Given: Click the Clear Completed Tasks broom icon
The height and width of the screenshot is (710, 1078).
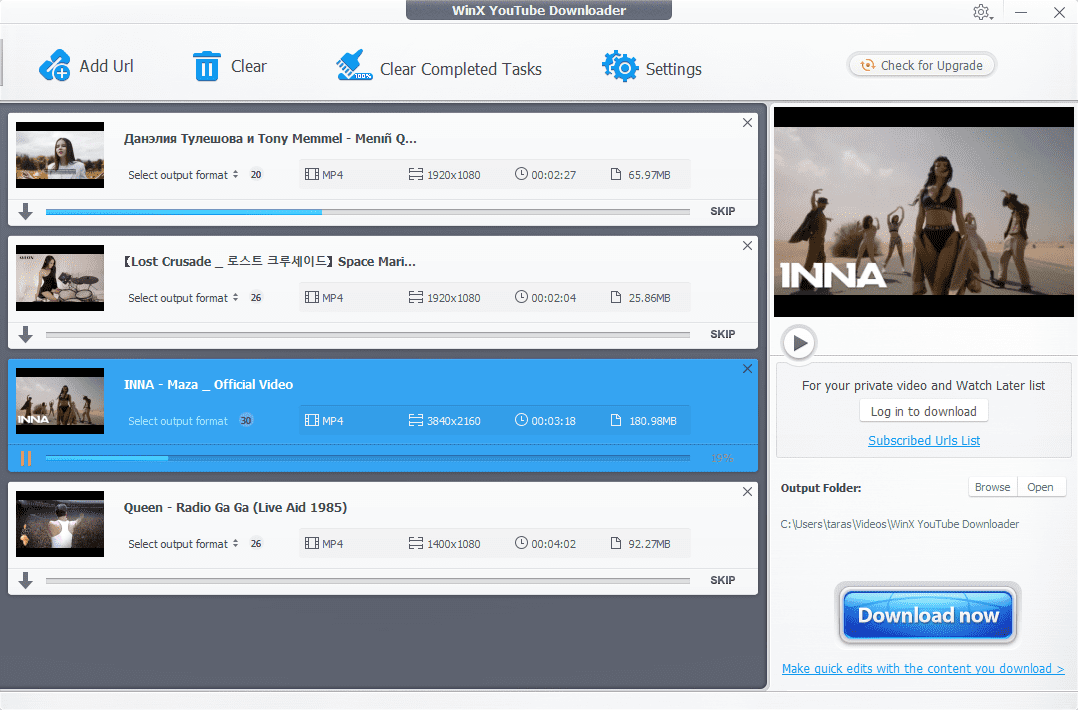Looking at the screenshot, I should click(x=354, y=66).
